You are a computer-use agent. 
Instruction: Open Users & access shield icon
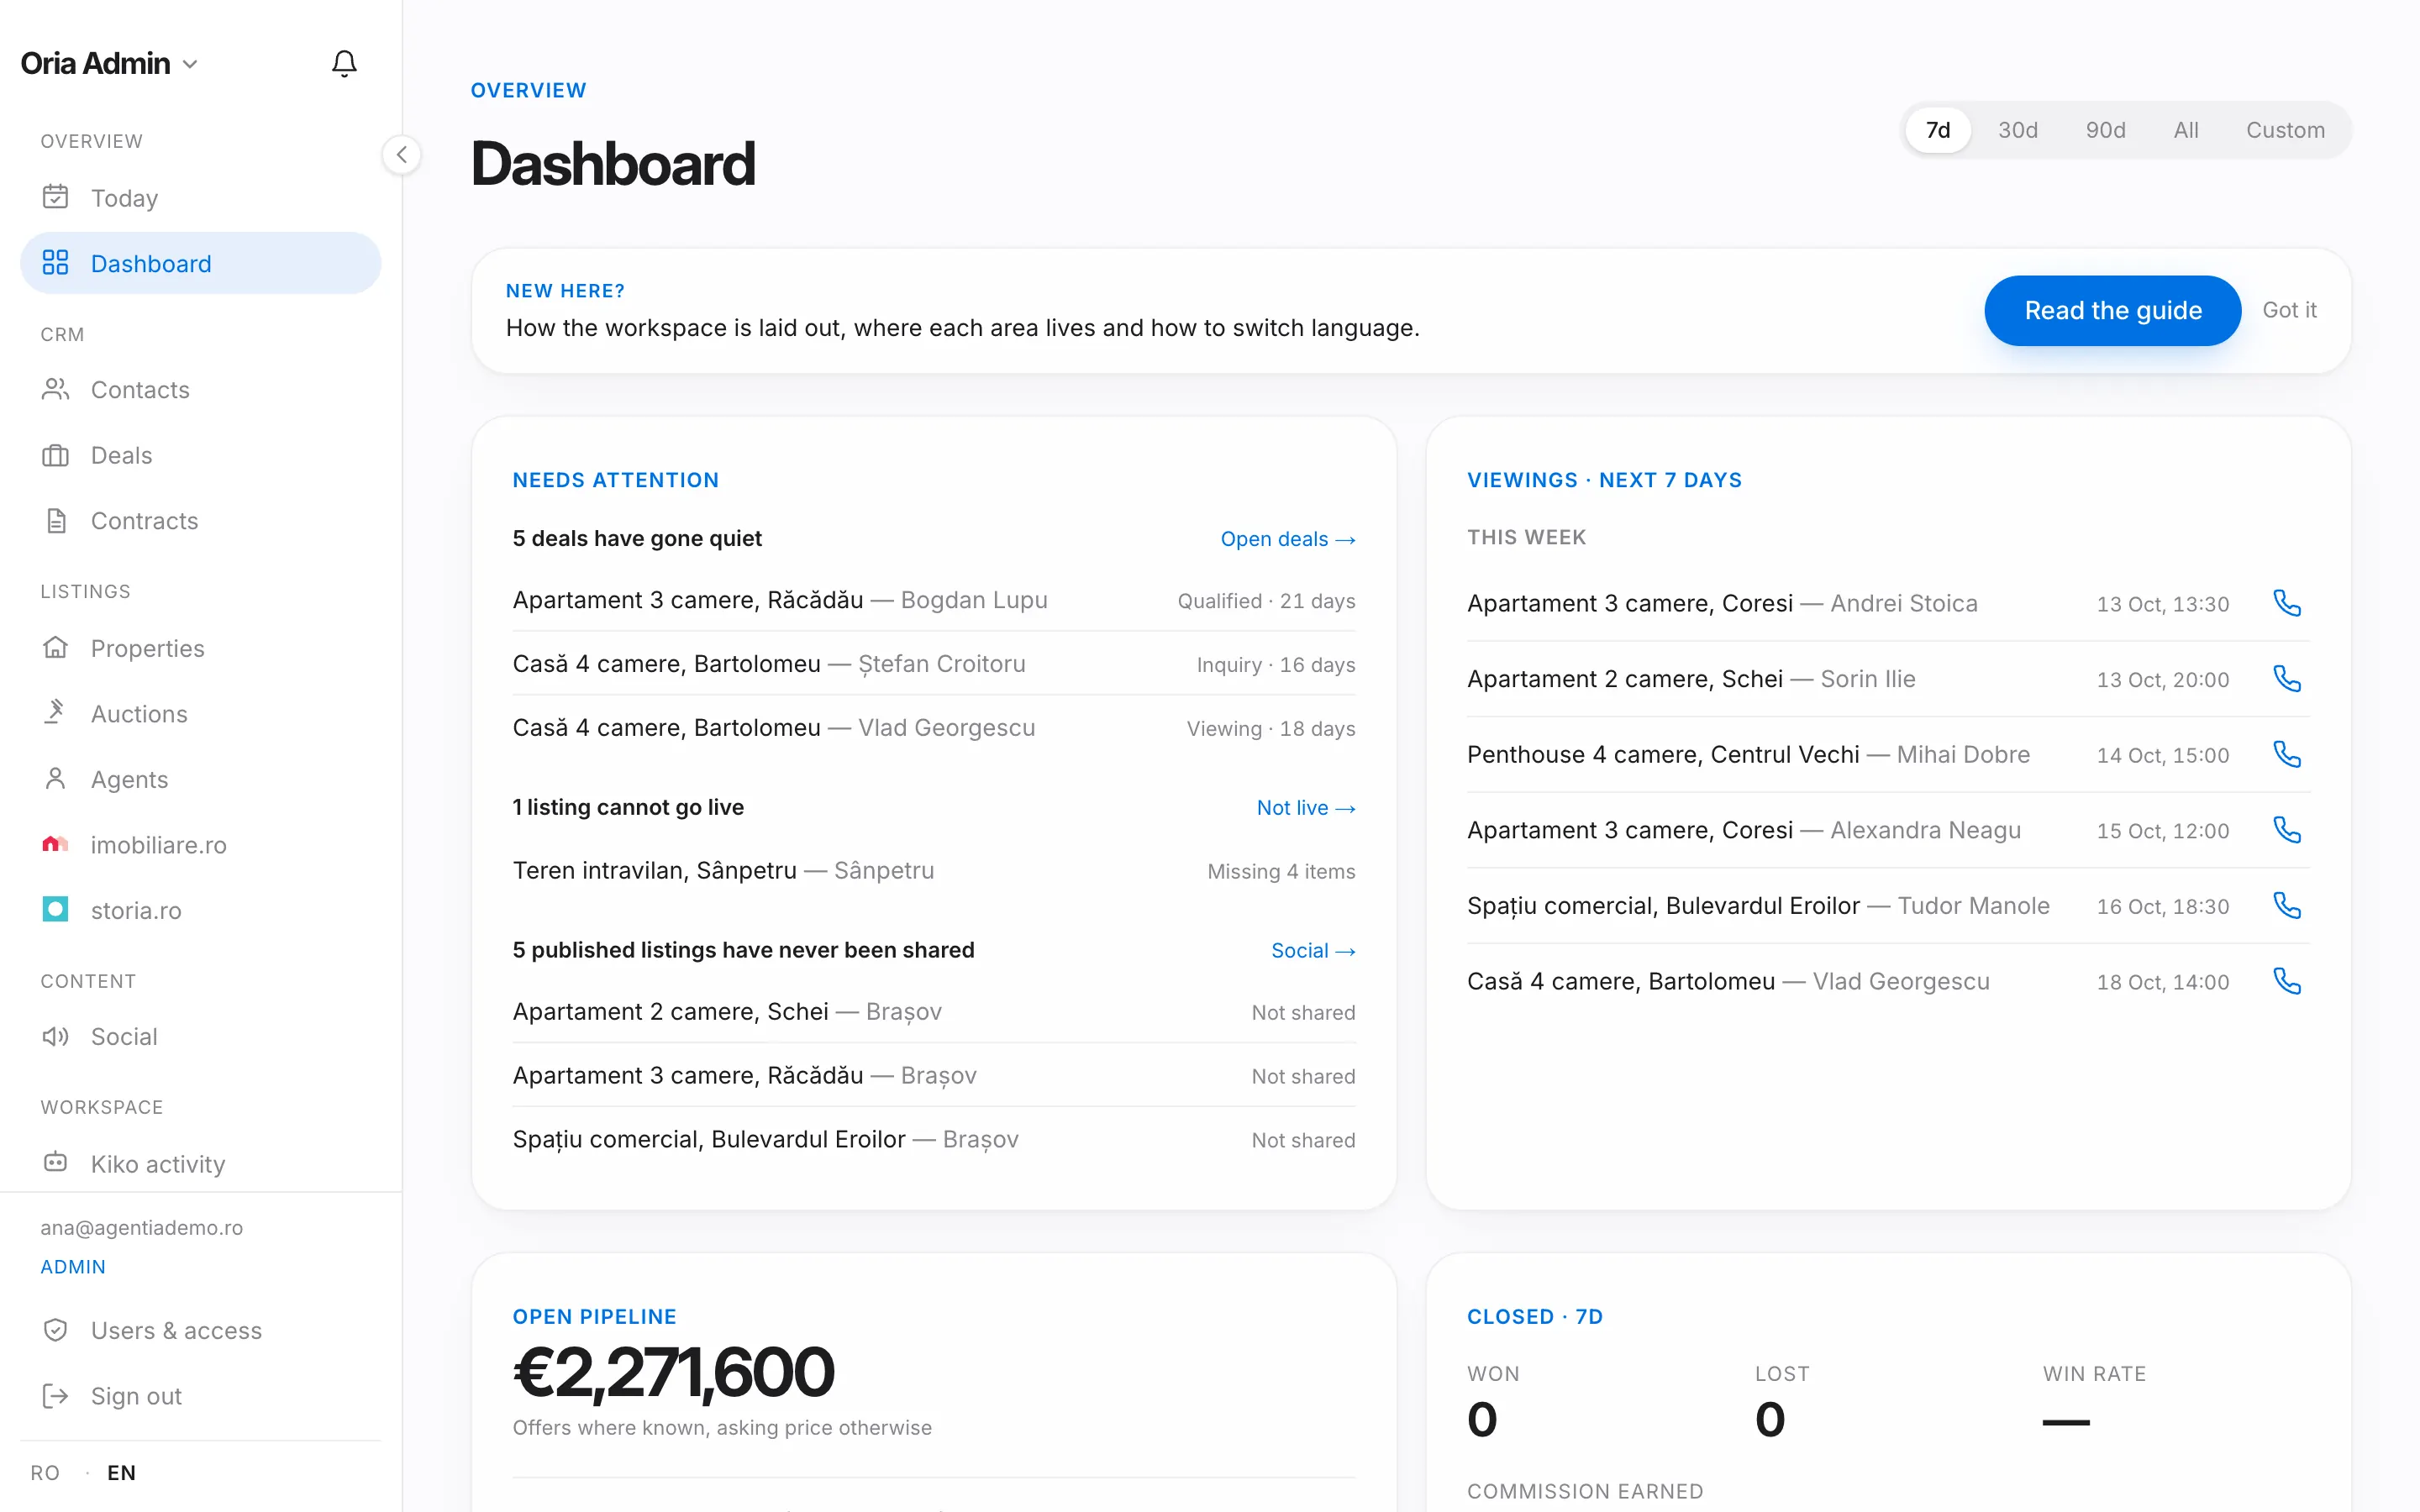pos(56,1330)
